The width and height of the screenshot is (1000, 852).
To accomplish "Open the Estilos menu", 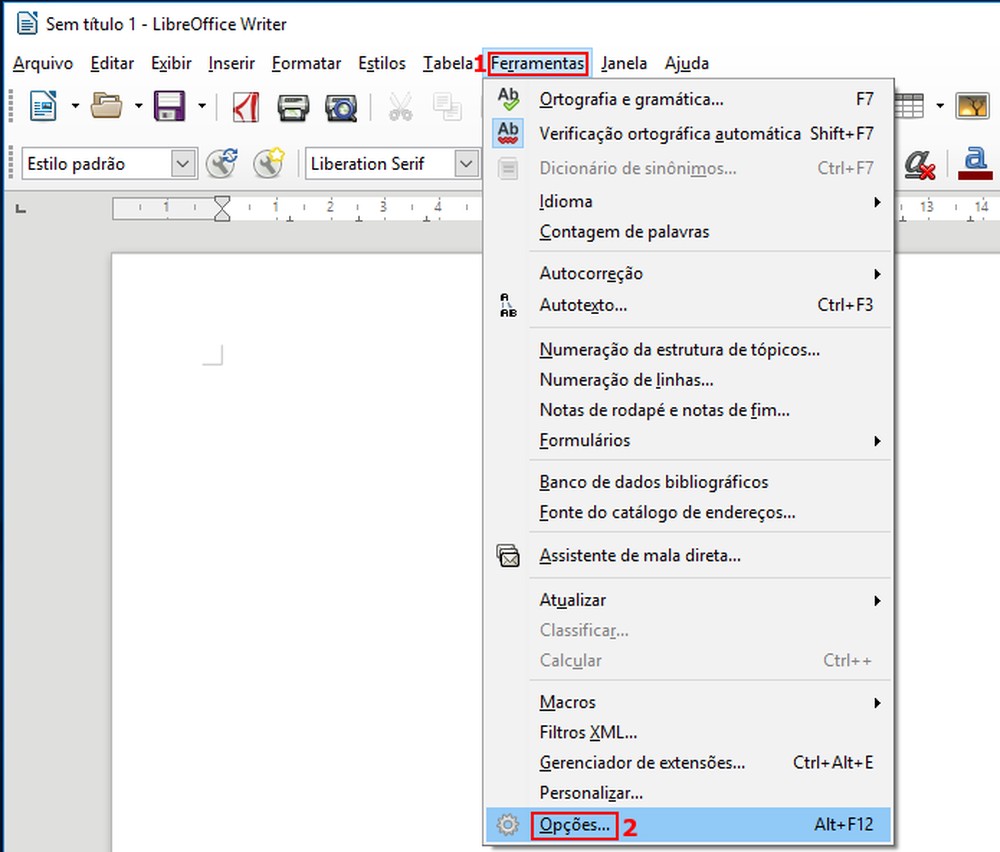I will click(381, 63).
